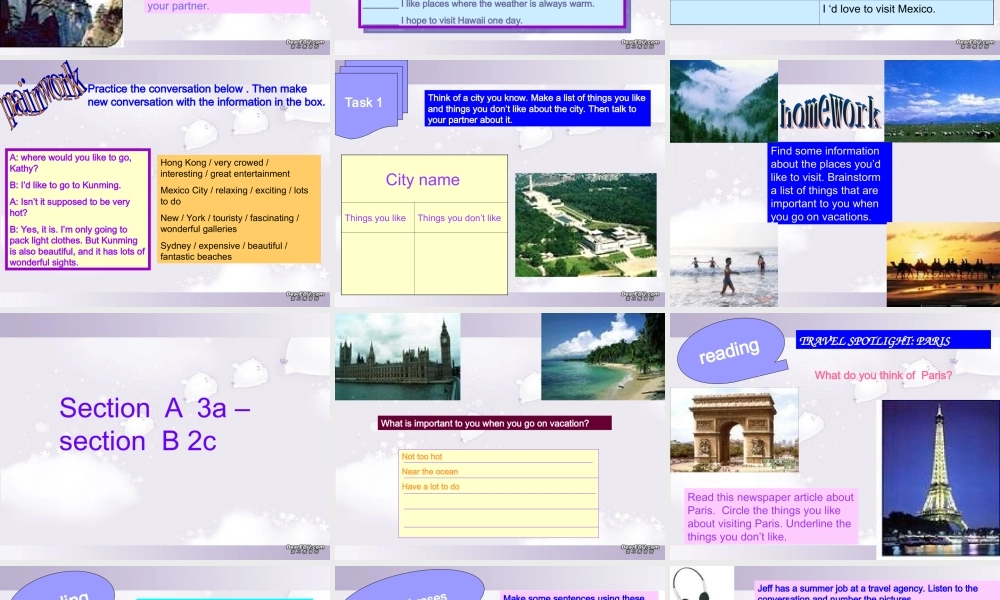Click the pairwork WordArt graphic
This screenshot has width=1000, height=600.
pos(42,95)
